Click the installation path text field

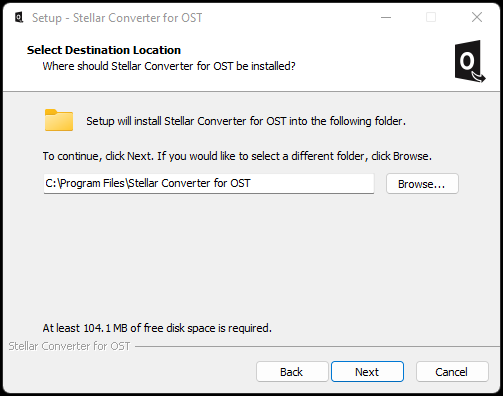click(x=209, y=183)
